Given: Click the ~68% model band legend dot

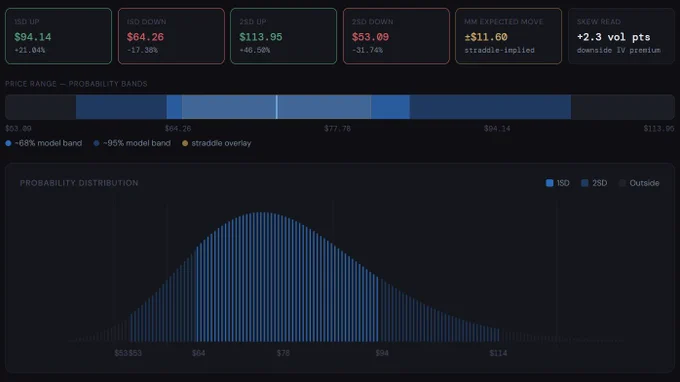Looking at the screenshot, I should (8, 143).
